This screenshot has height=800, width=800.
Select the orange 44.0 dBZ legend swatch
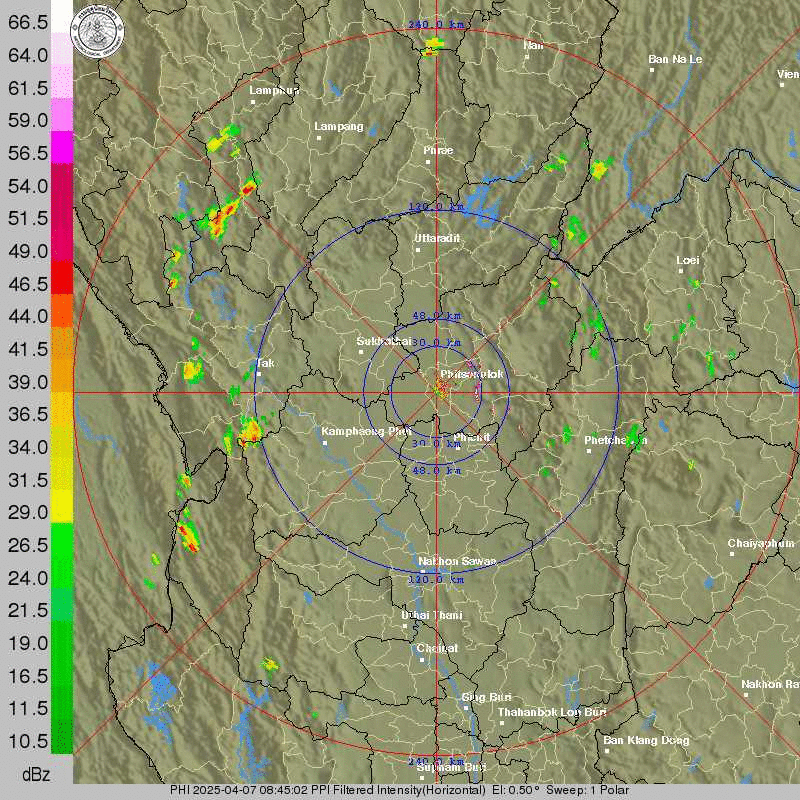tap(62, 310)
